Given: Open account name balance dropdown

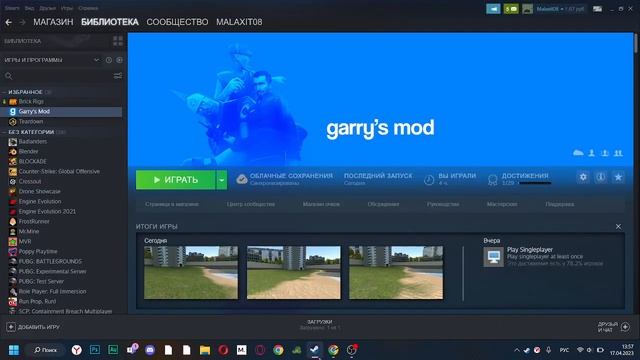Looking at the screenshot, I should (x=560, y=9).
